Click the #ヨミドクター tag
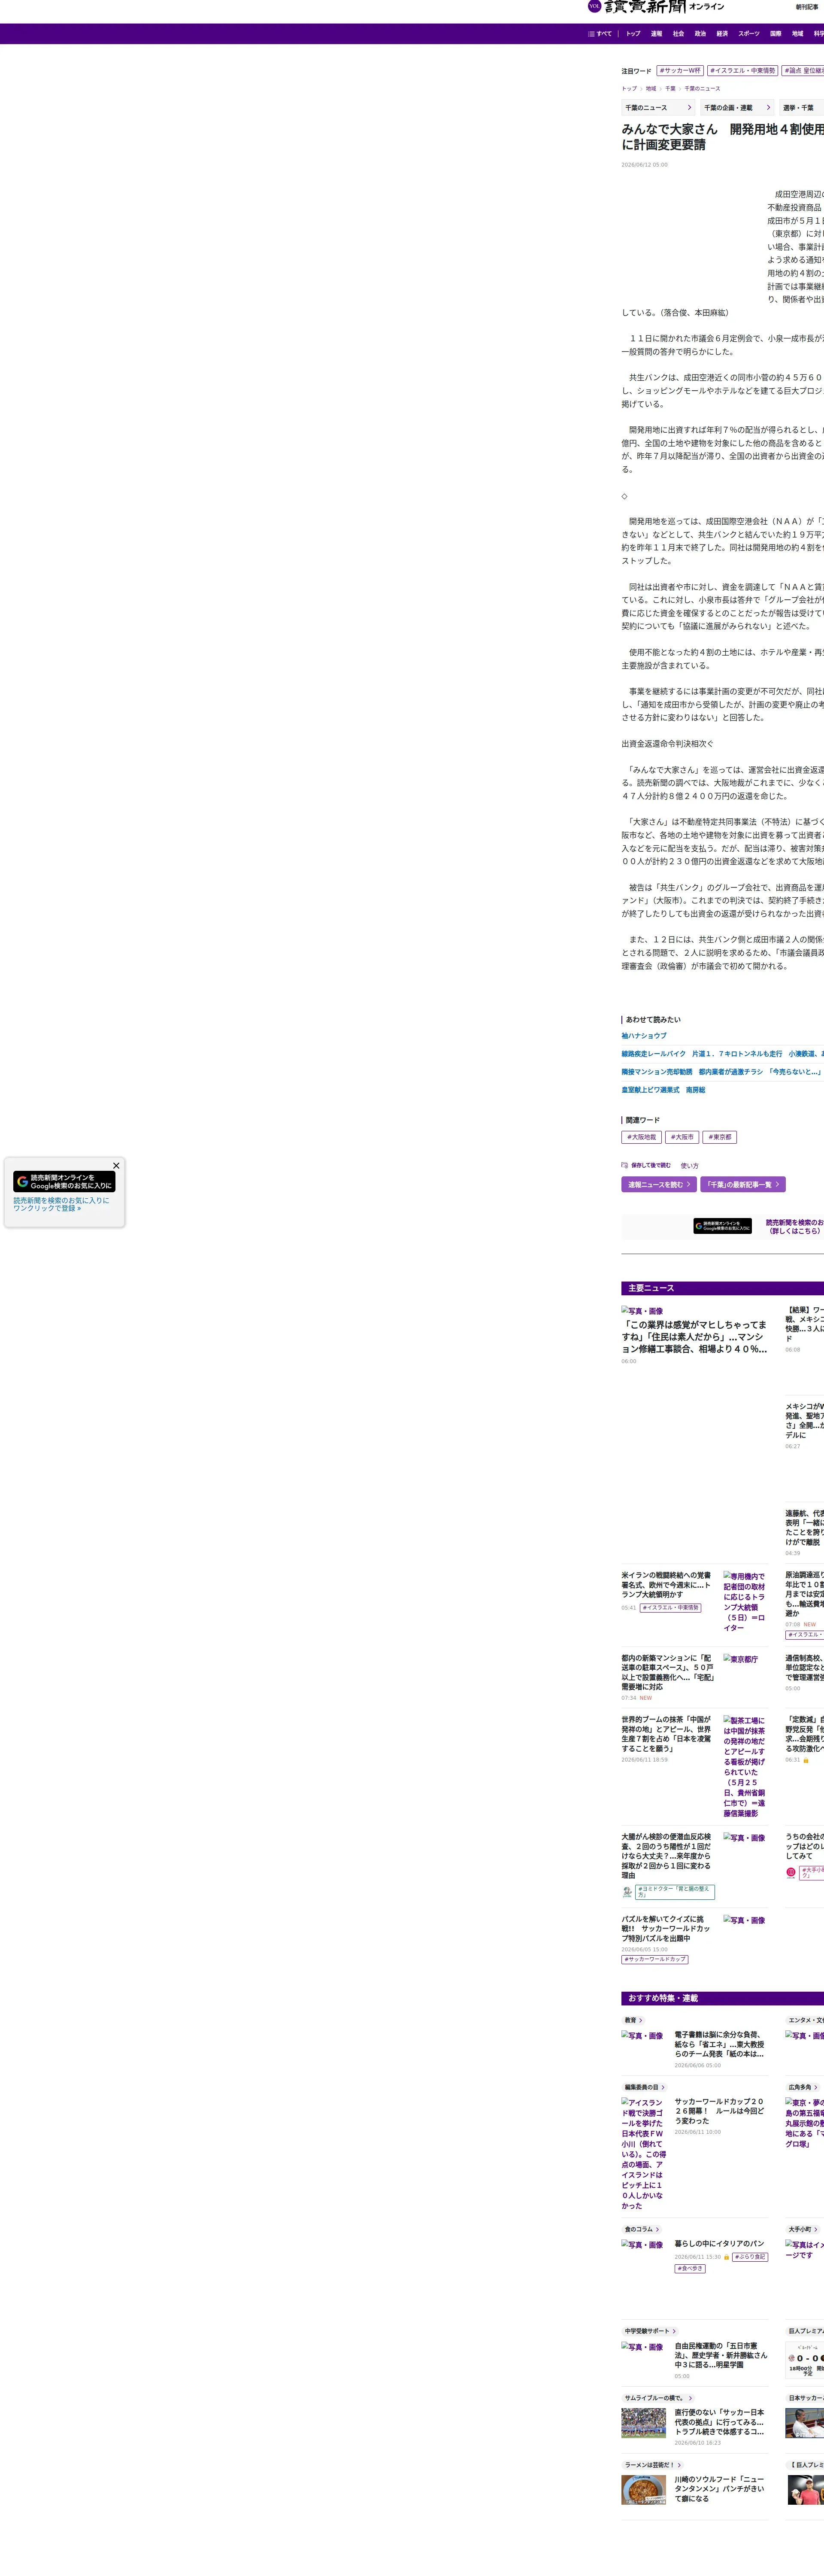824x2576 pixels. 675,1891
